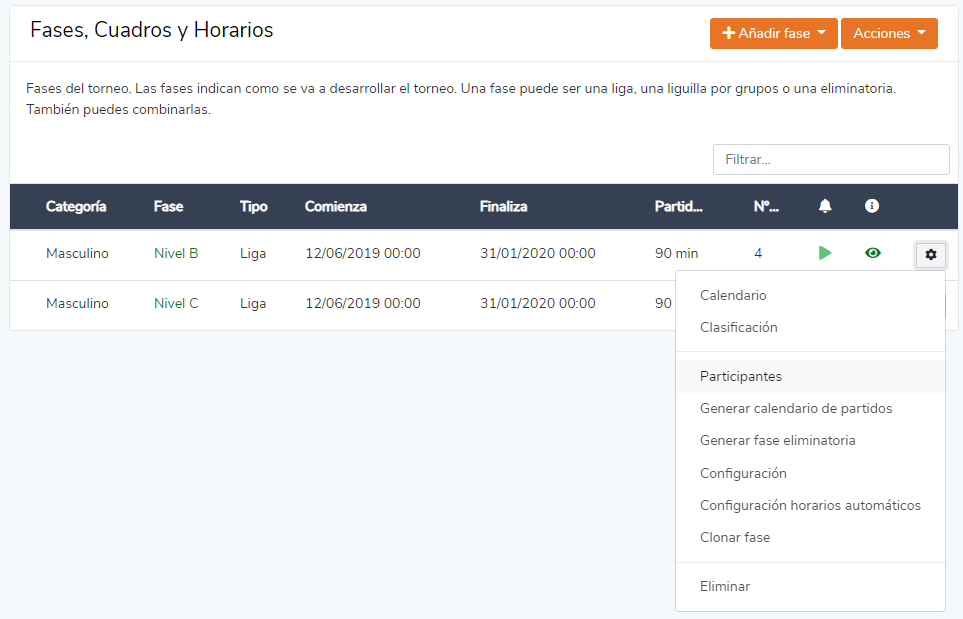The width and height of the screenshot is (963, 619).
Task: Choose Clonar fase menu entry
Action: 810,537
